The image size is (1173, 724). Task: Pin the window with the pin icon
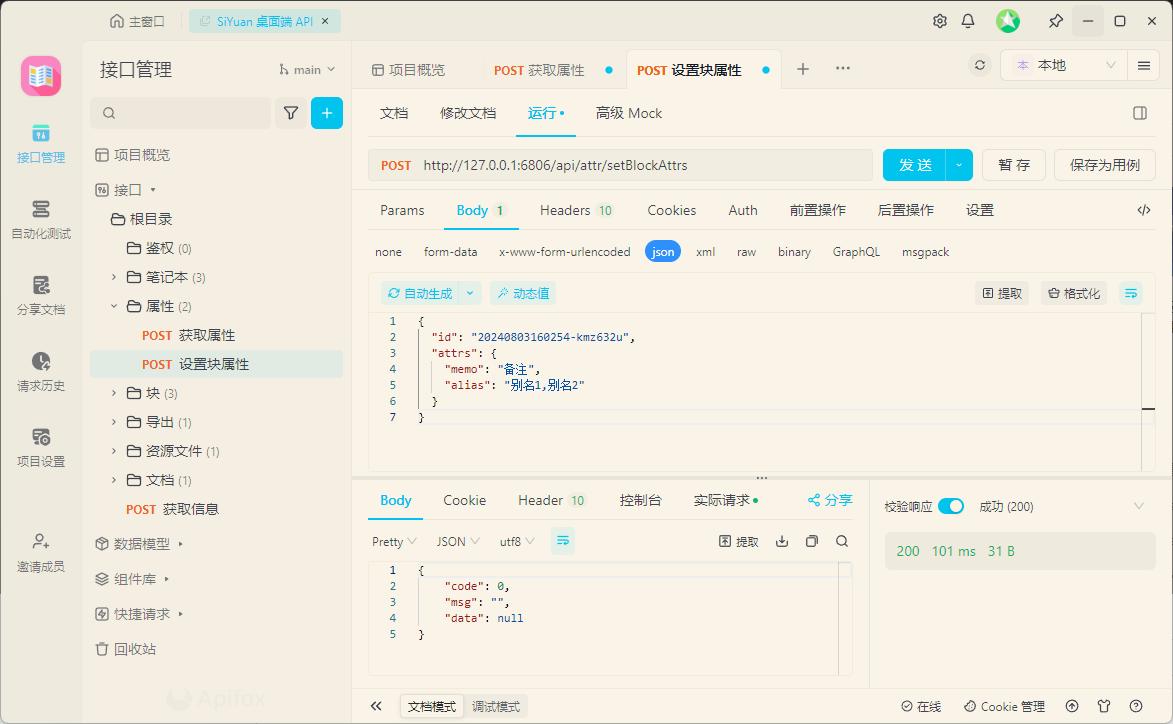pos(1056,21)
